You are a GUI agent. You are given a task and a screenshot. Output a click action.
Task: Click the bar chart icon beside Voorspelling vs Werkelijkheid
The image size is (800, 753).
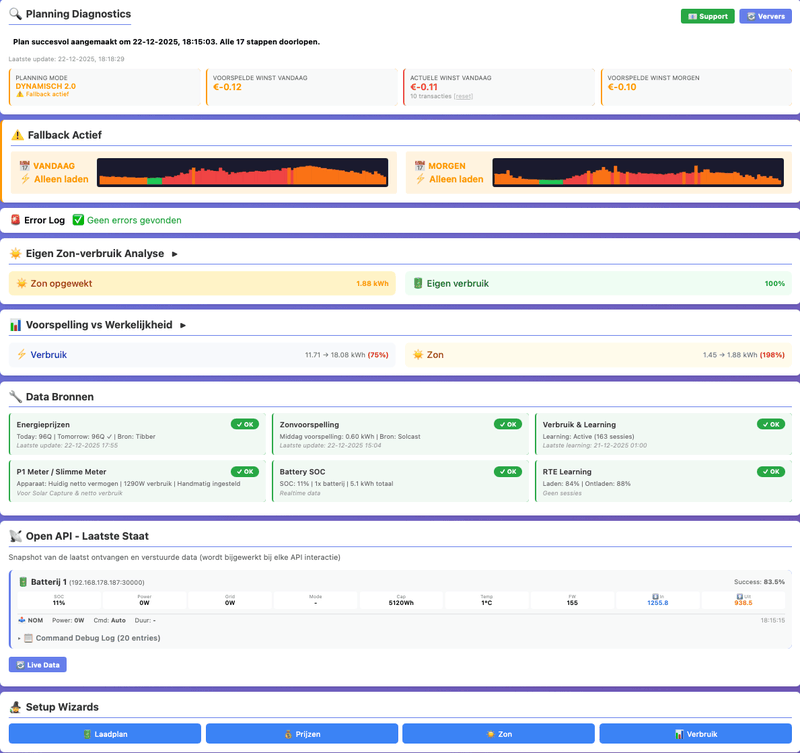[x=15, y=325]
